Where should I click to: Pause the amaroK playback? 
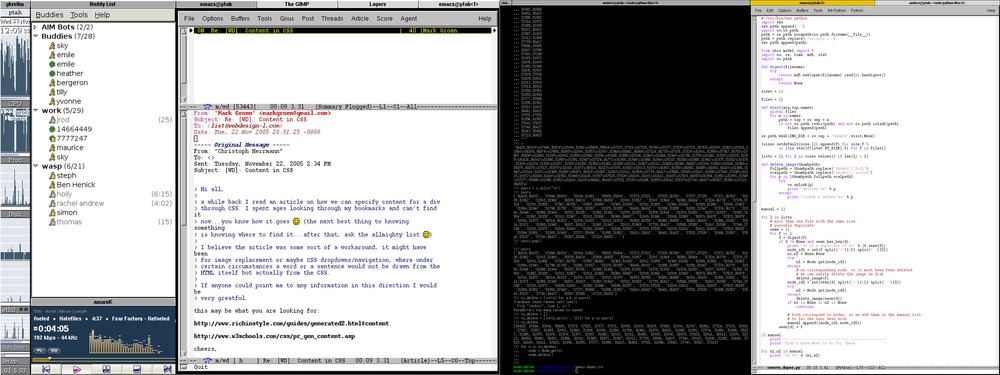click(x=107, y=369)
